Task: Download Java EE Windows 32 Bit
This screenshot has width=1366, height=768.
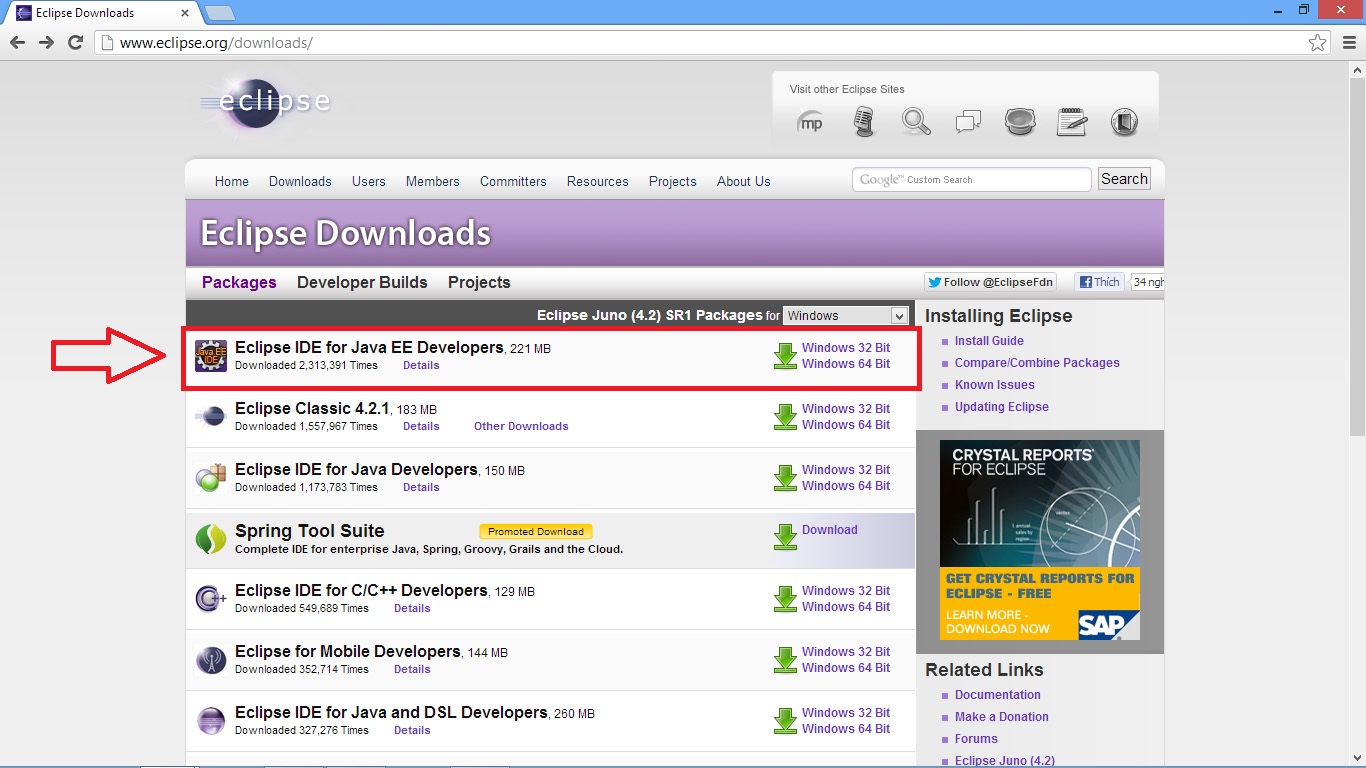Action: point(846,348)
